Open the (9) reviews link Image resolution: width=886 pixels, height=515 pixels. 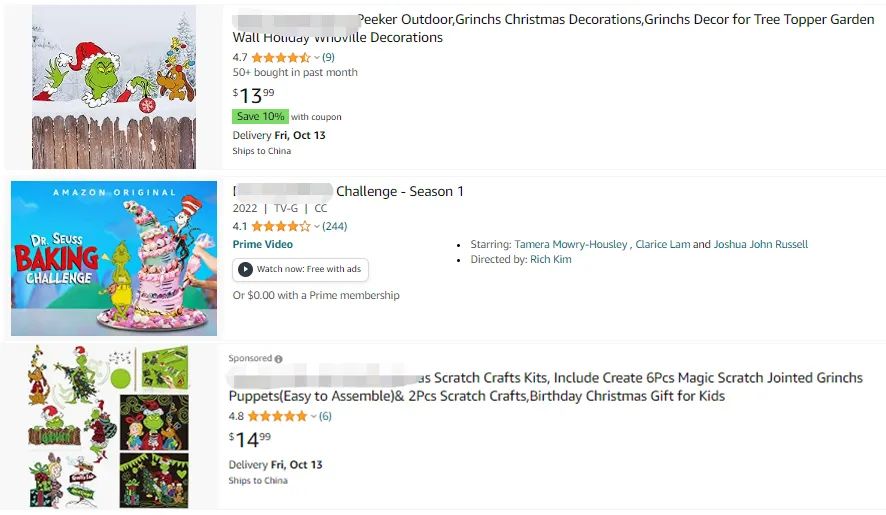pyautogui.click(x=328, y=57)
